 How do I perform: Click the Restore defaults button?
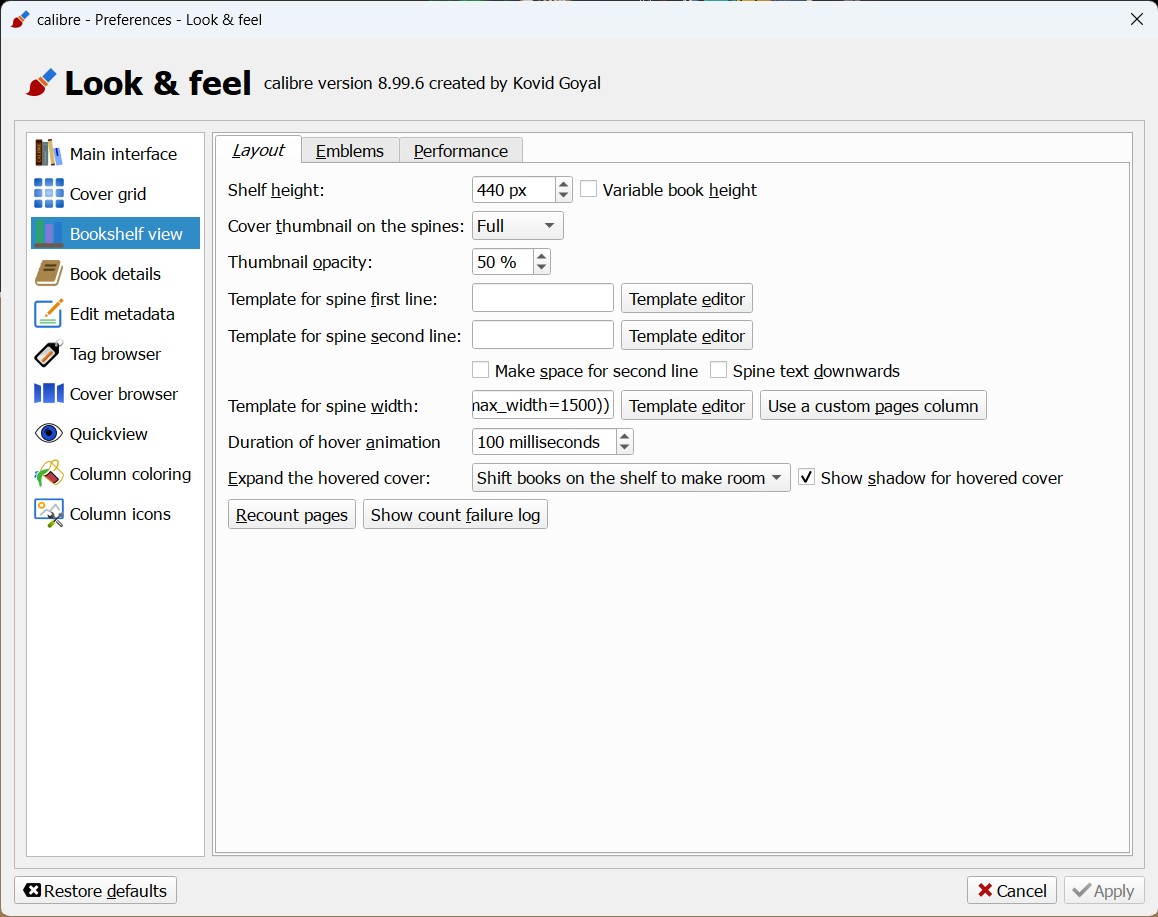pos(95,890)
